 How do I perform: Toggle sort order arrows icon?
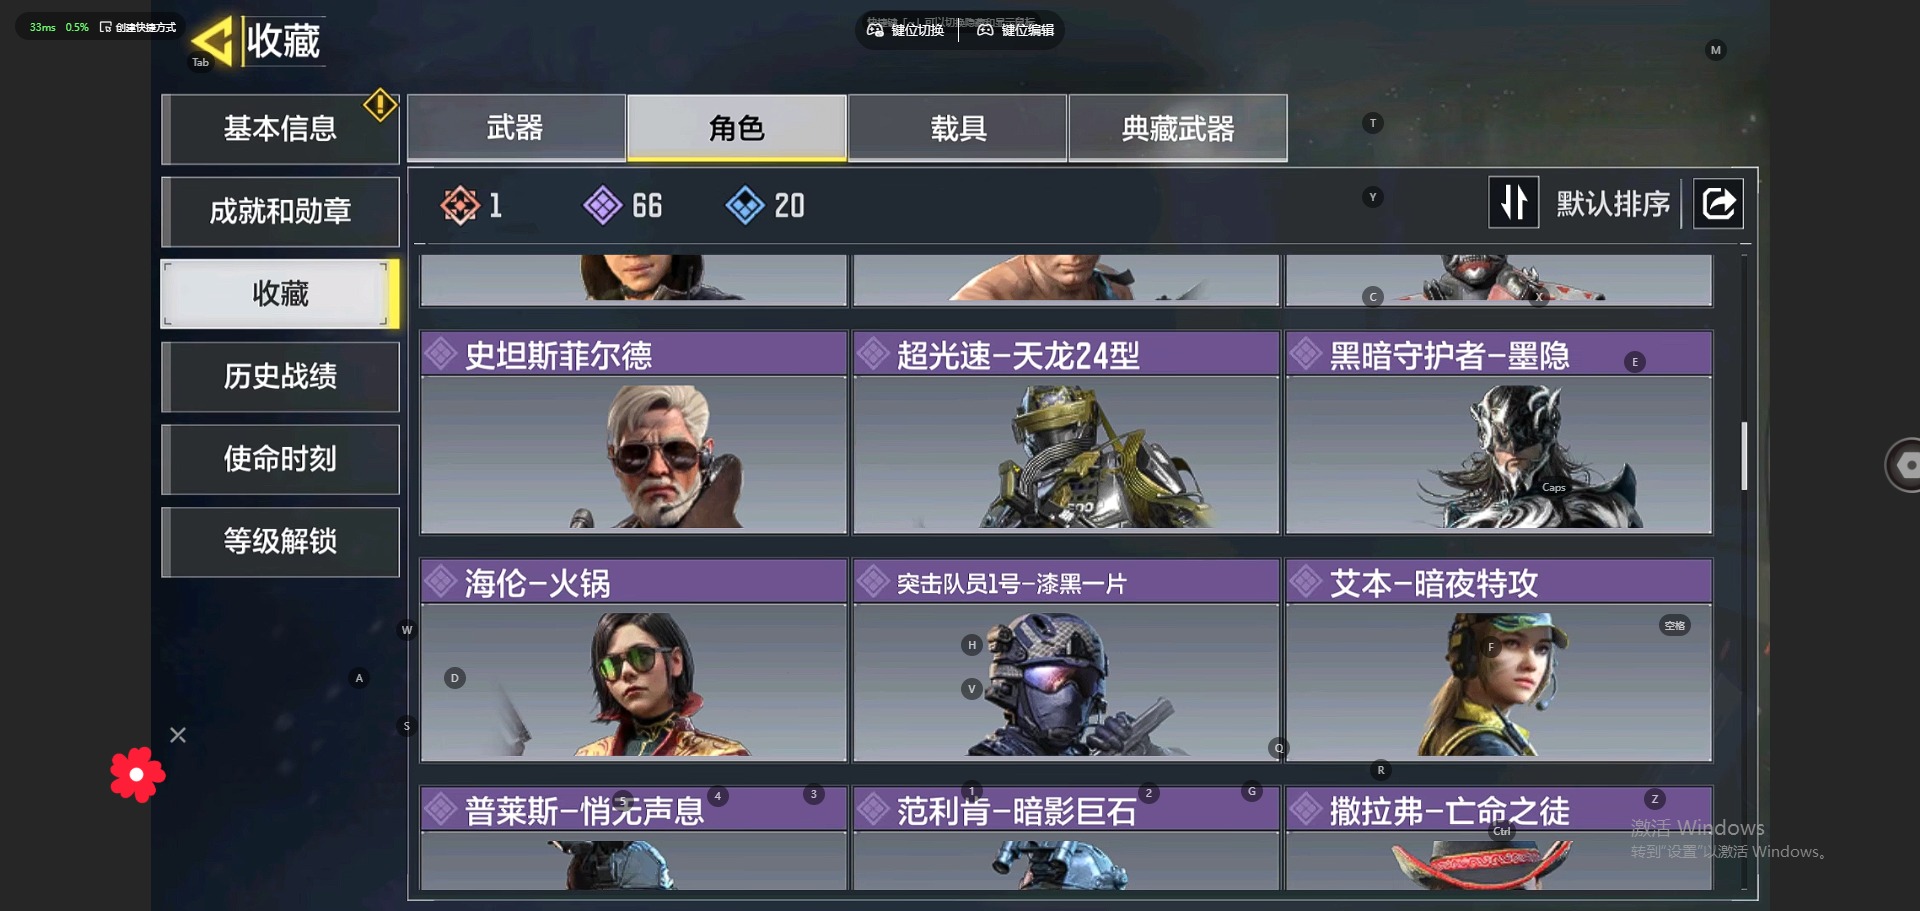tap(1514, 203)
